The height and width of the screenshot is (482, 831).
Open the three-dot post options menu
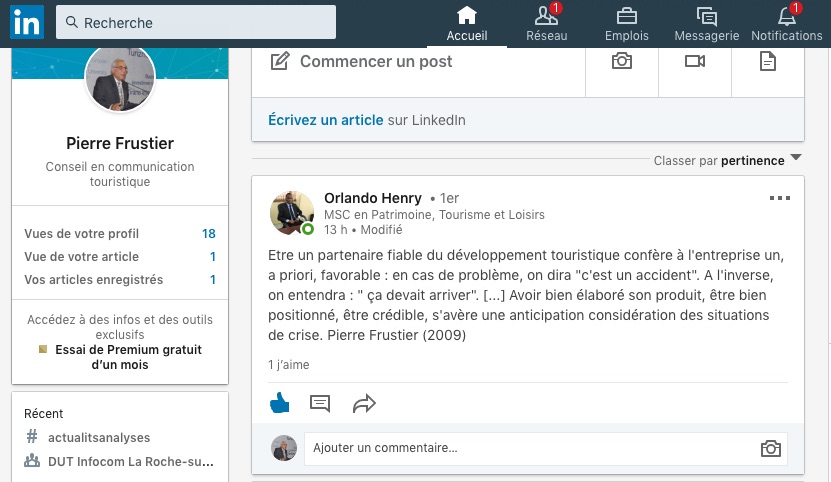click(x=780, y=198)
